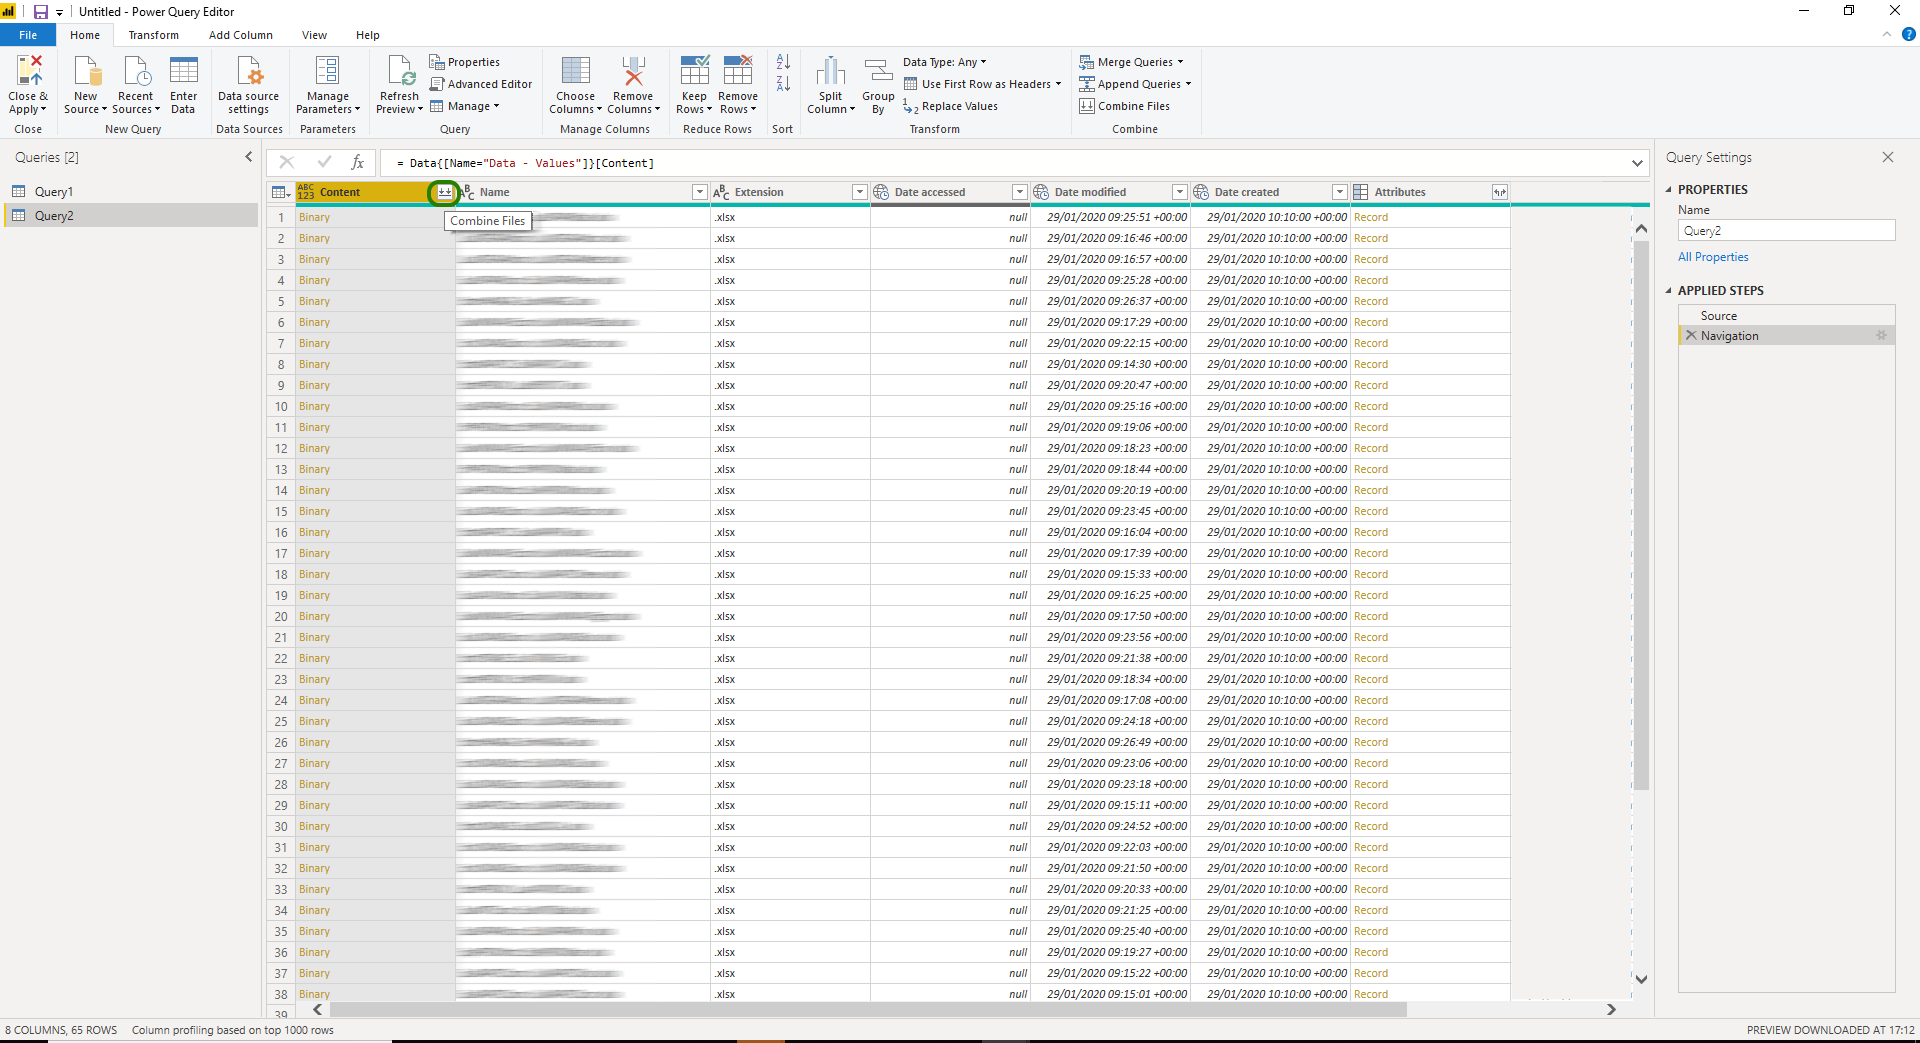Switch to the Add Column tab
The image size is (1920, 1043).
click(240, 35)
